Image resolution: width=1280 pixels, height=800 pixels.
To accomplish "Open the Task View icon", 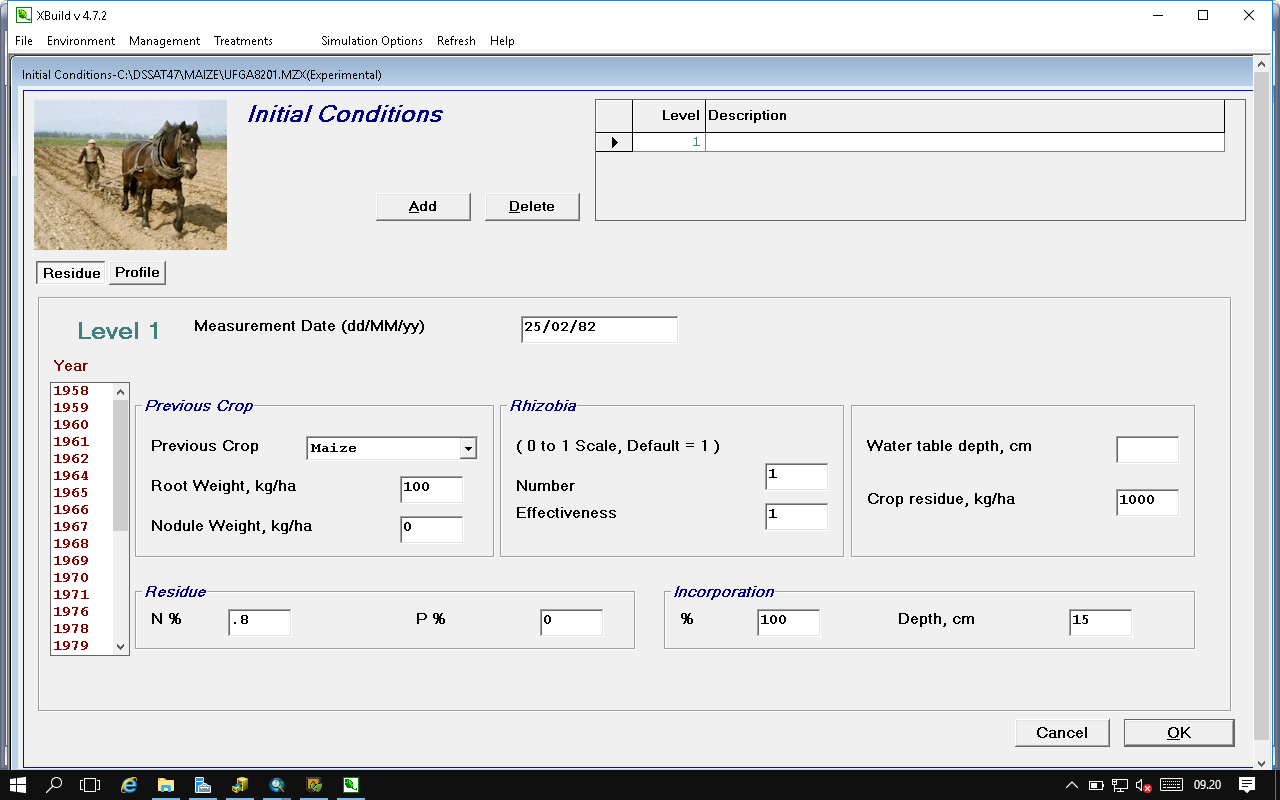I will (x=91, y=785).
